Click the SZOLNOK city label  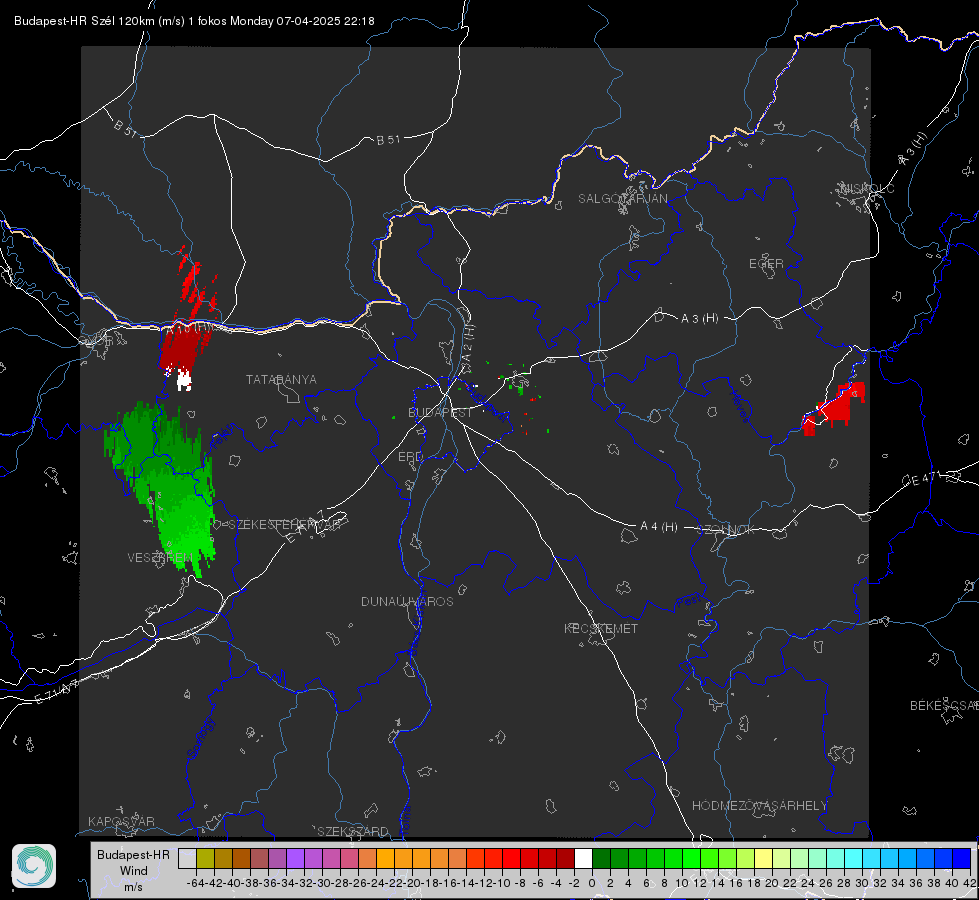click(x=726, y=530)
